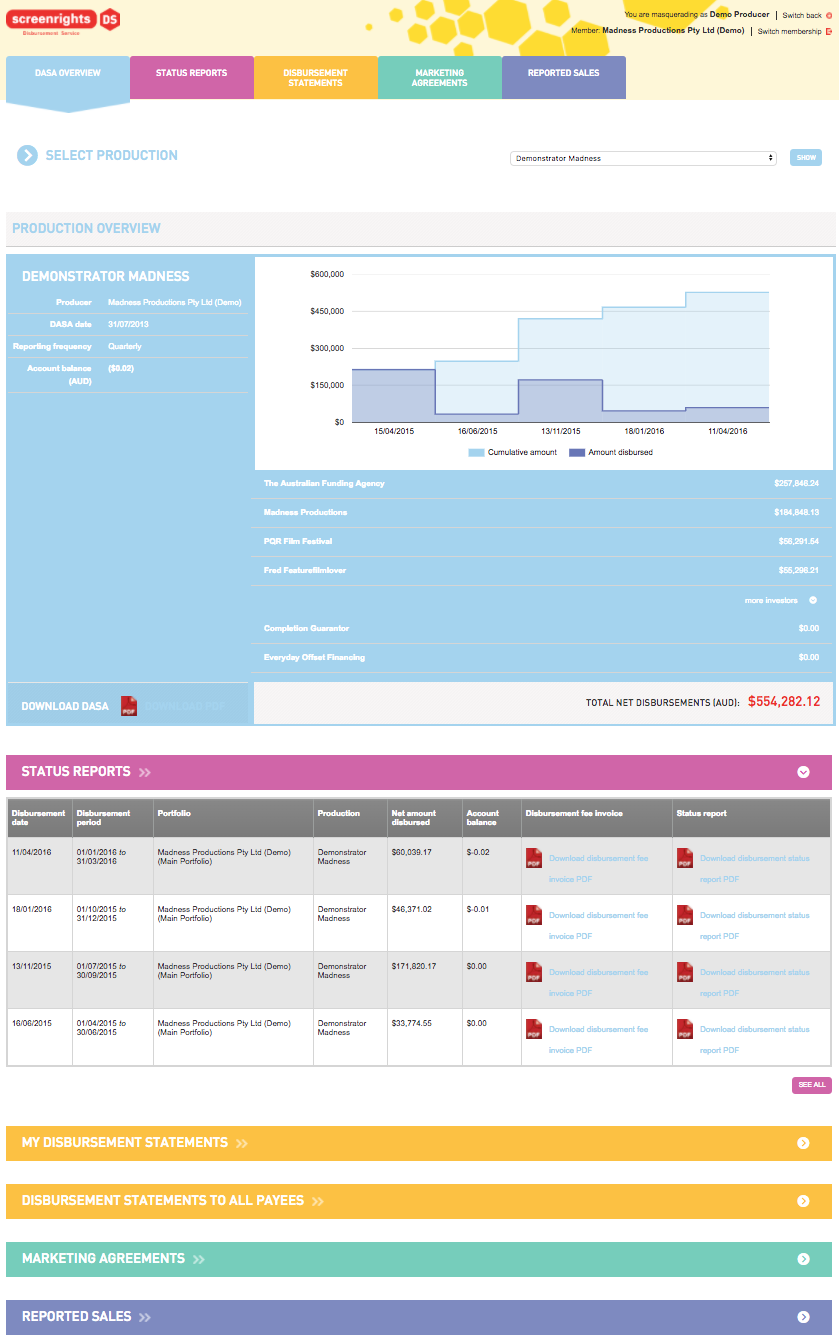Click the Disbursement date column header
The height and width of the screenshot is (1342, 839).
(x=39, y=817)
